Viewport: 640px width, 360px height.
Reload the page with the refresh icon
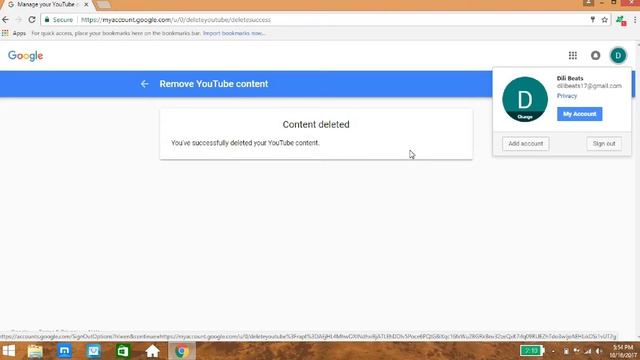(32, 20)
